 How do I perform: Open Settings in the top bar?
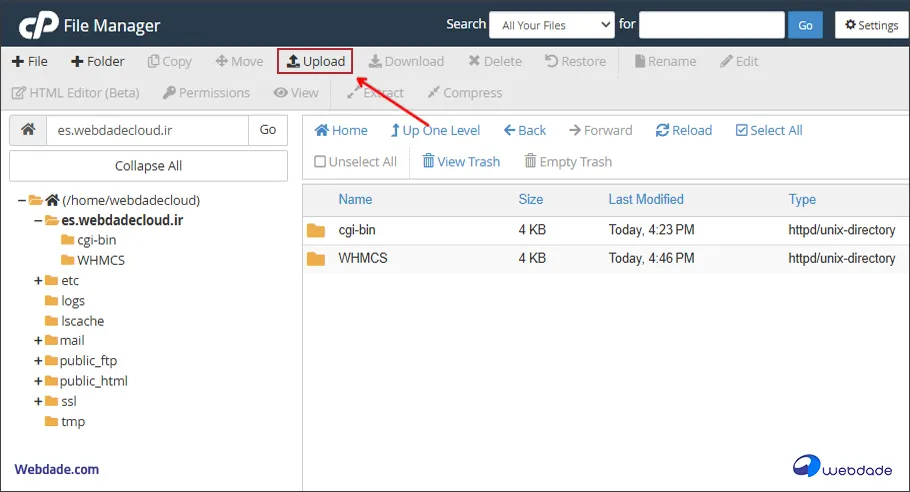867,25
